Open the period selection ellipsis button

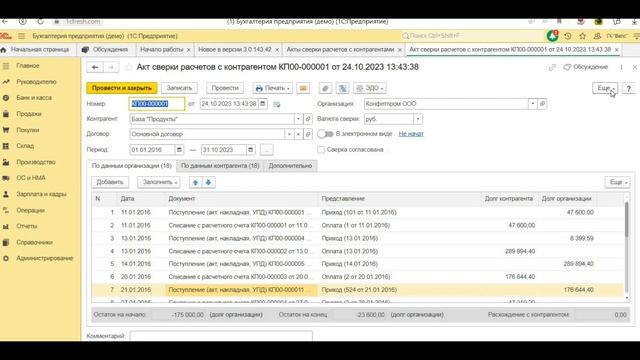point(267,150)
